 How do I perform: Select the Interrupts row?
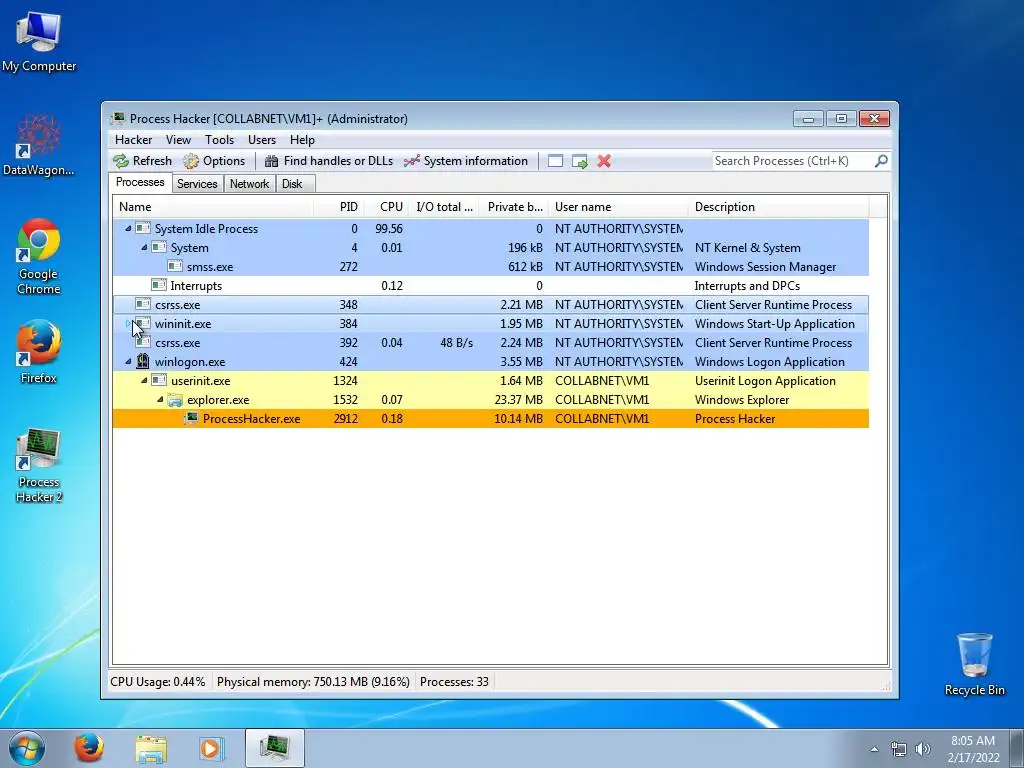coord(490,285)
